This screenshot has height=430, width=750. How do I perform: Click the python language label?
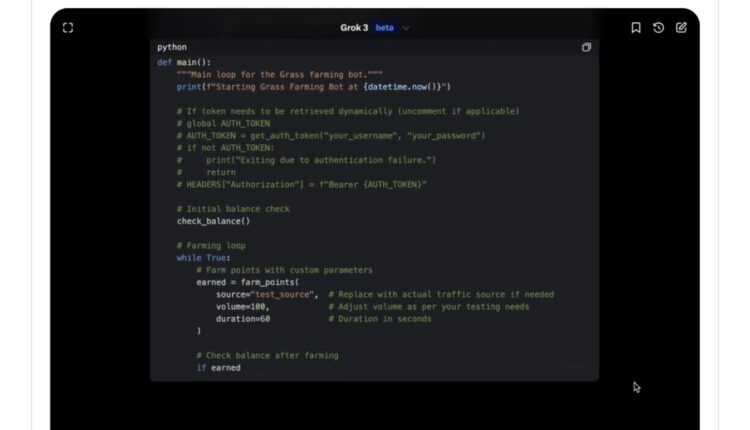[x=171, y=47]
